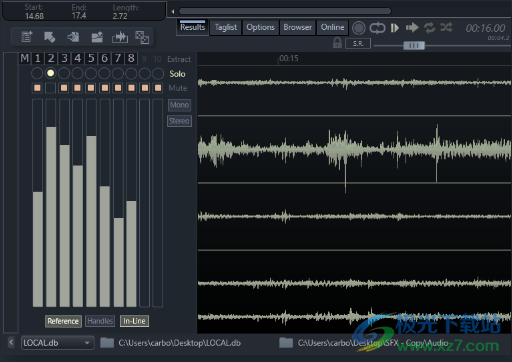The width and height of the screenshot is (512, 362).
Task: Click the small arrow beside top scrollbar
Action: [x=173, y=12]
